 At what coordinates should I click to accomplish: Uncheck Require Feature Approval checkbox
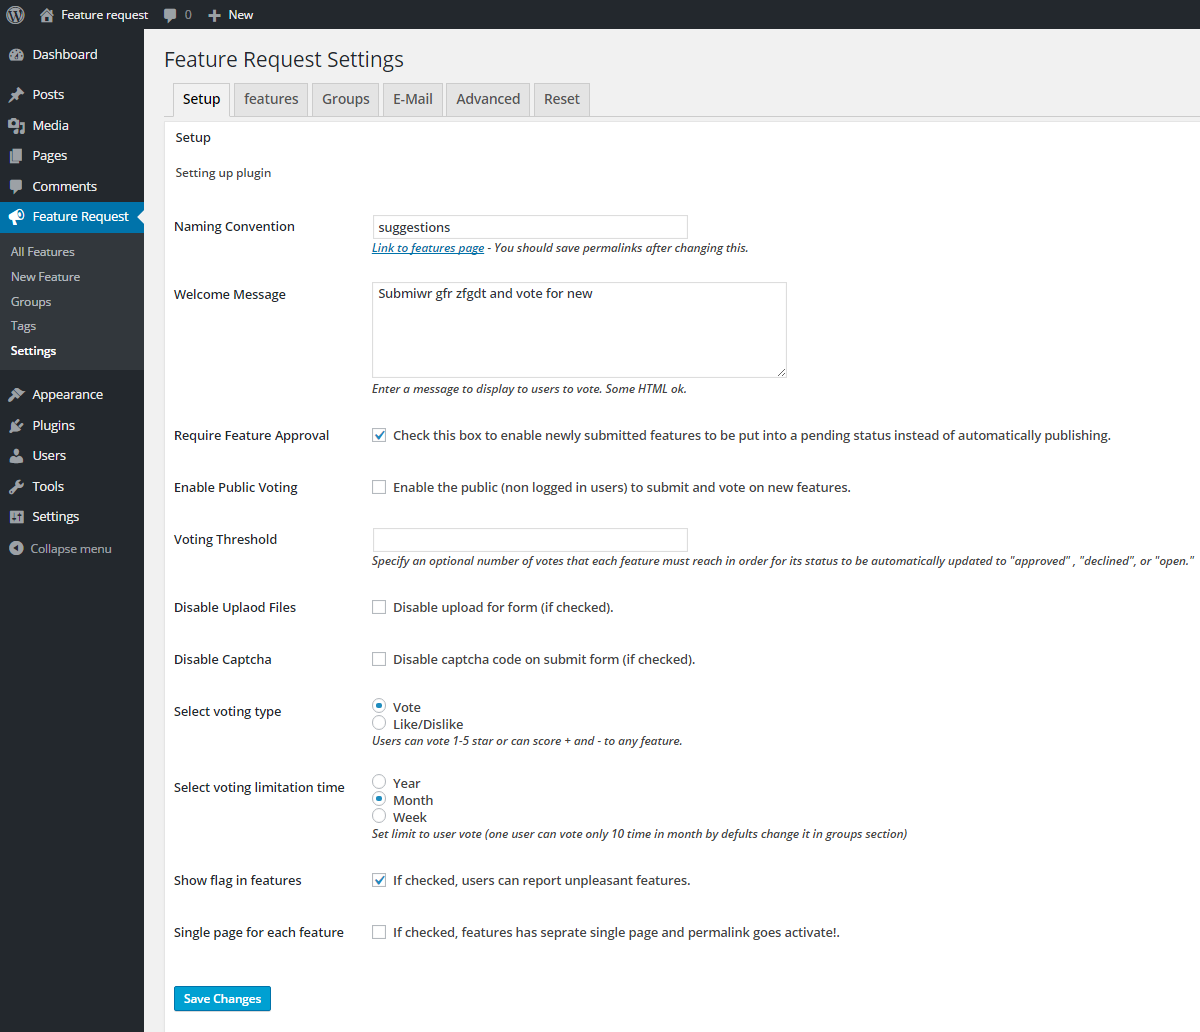pos(379,435)
